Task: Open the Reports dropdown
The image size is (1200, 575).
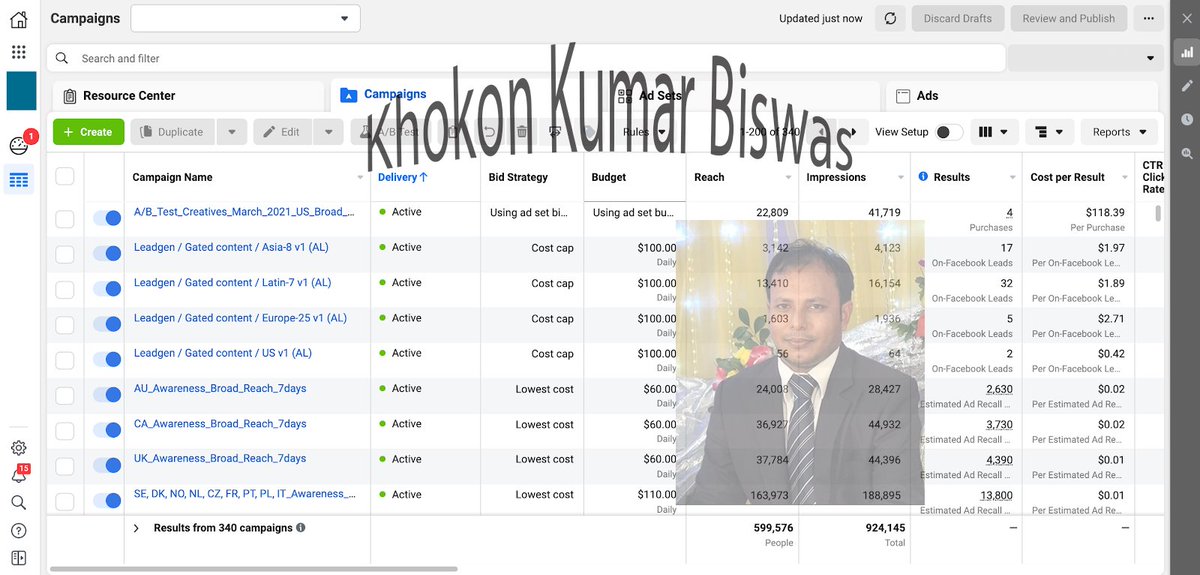Action: [x=1119, y=132]
